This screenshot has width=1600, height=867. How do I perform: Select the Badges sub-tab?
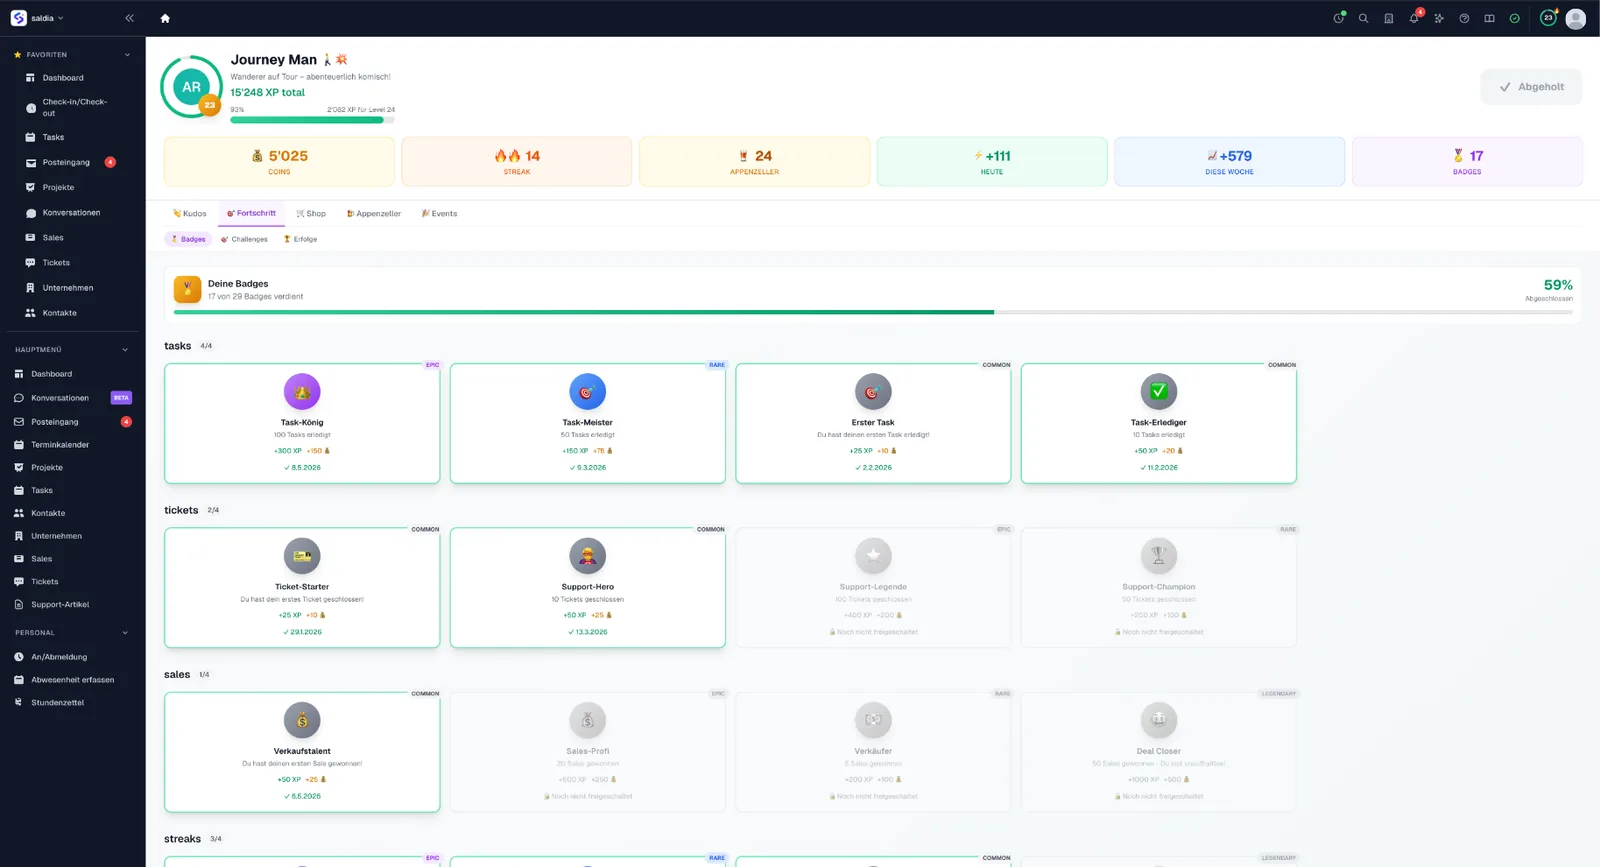point(188,239)
